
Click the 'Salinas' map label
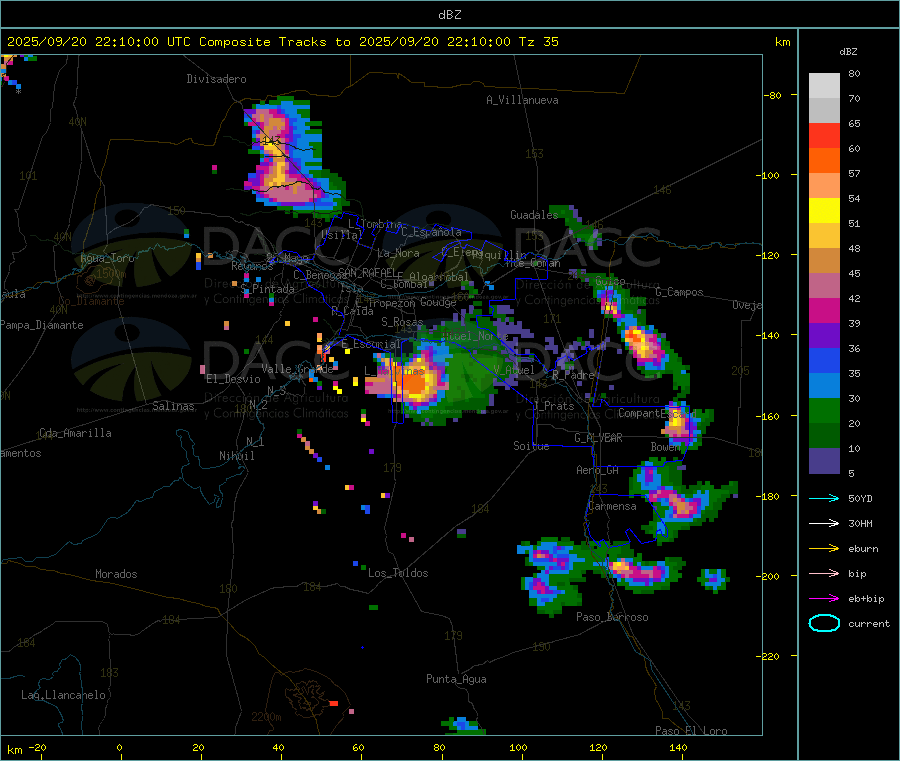tap(173, 406)
